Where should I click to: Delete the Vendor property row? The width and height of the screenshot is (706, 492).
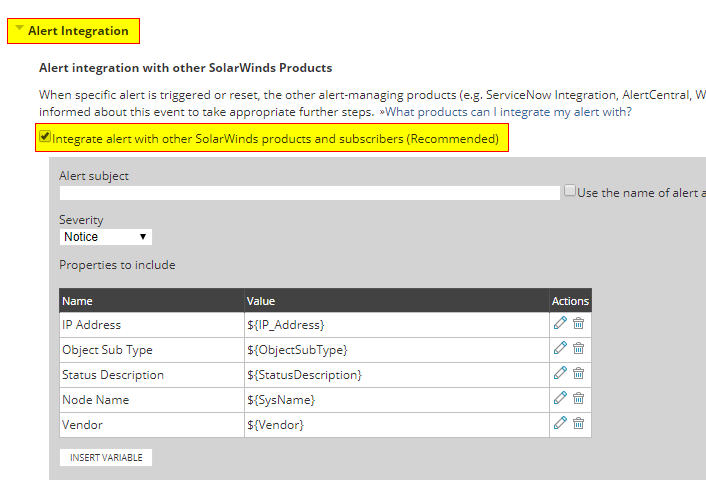(578, 424)
